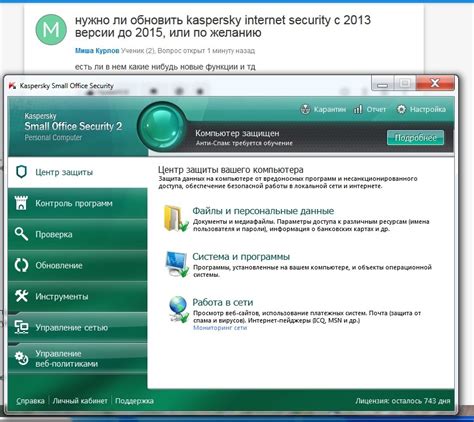Open the Система и программы heading

pyautogui.click(x=241, y=256)
